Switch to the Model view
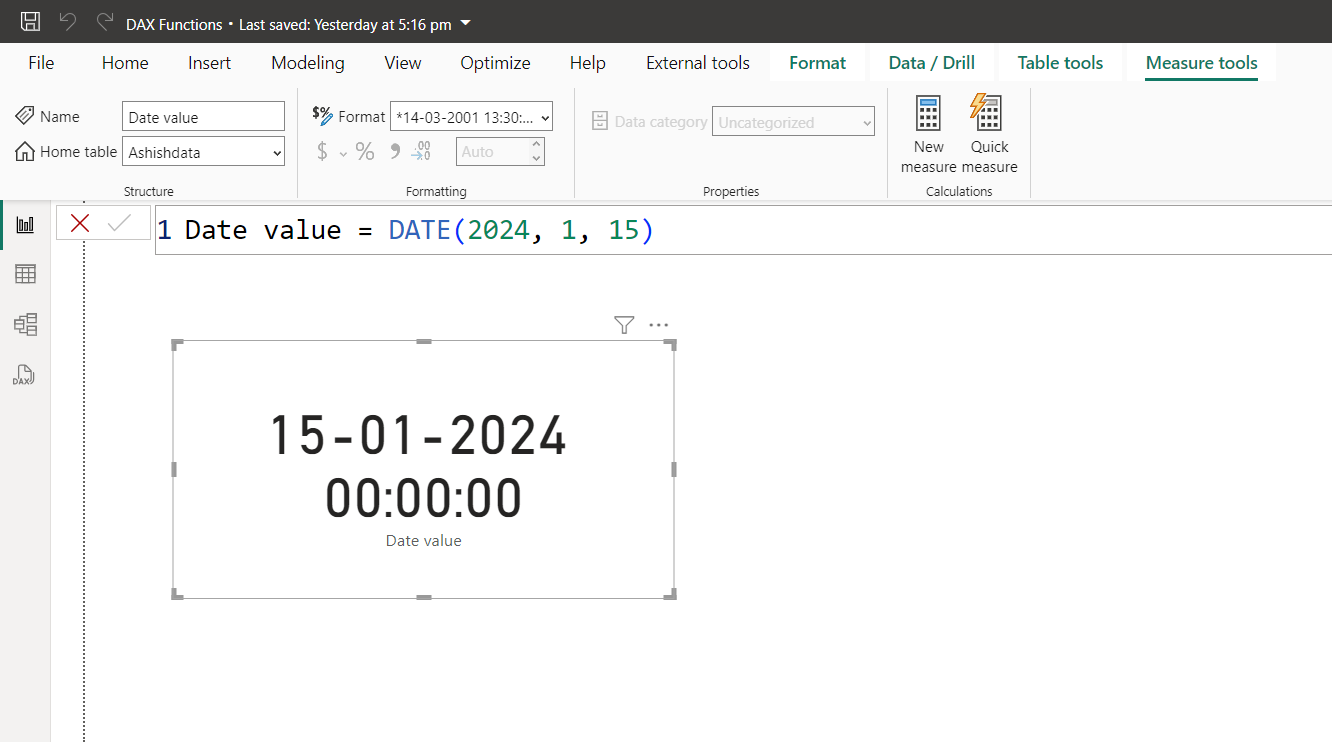 coord(25,324)
